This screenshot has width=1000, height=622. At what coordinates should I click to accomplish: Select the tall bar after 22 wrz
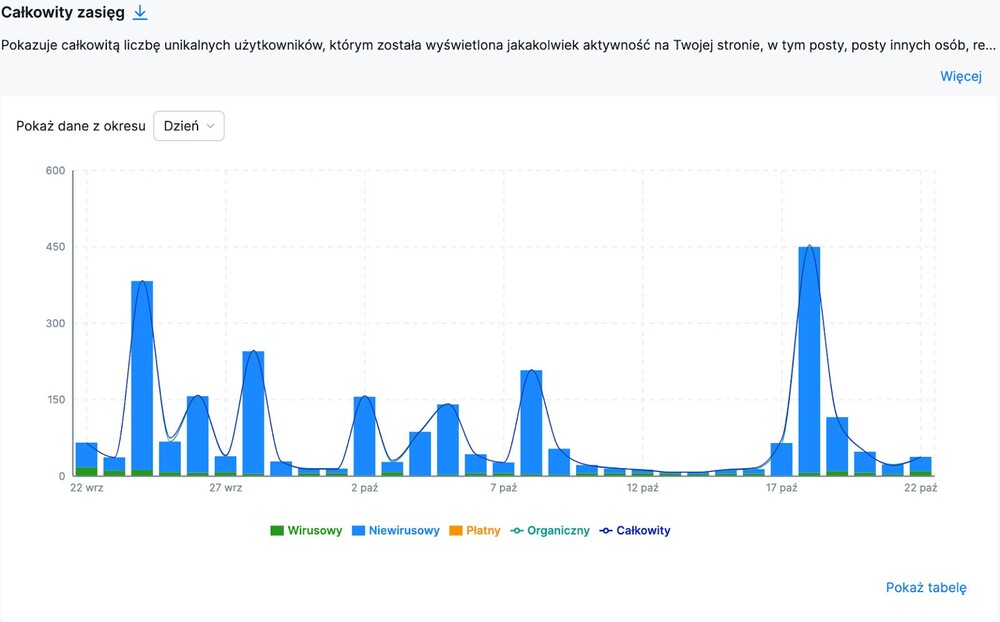click(142, 378)
